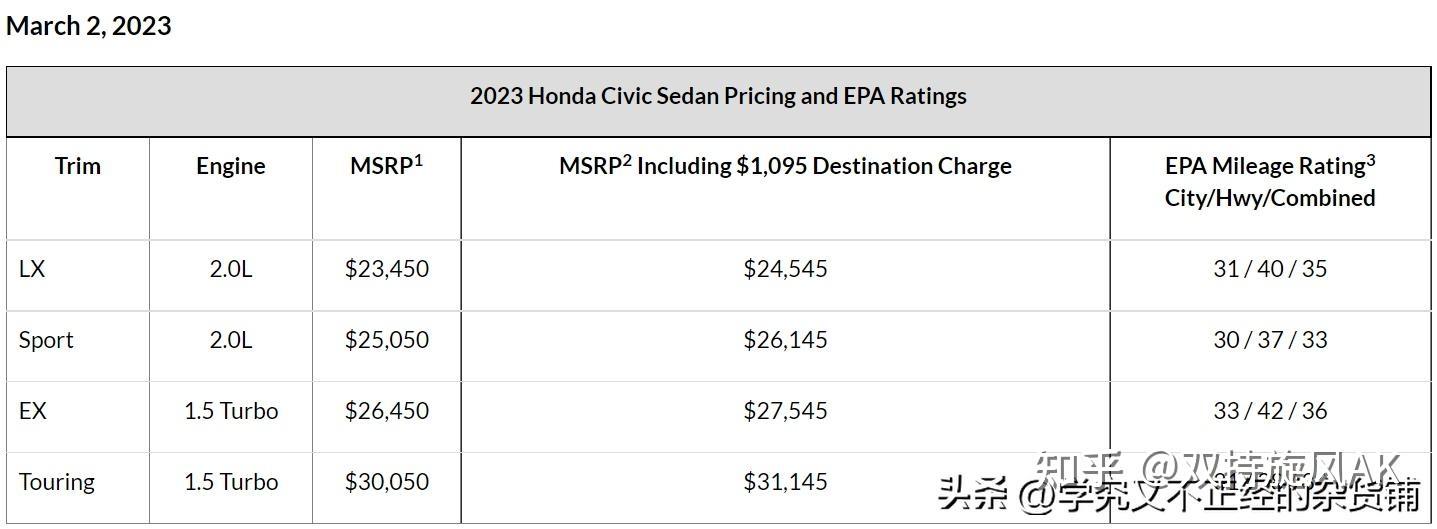Screen dimensions: 1437x529
Task: Click the Destination Charge column header
Action: pyautogui.click(x=785, y=166)
